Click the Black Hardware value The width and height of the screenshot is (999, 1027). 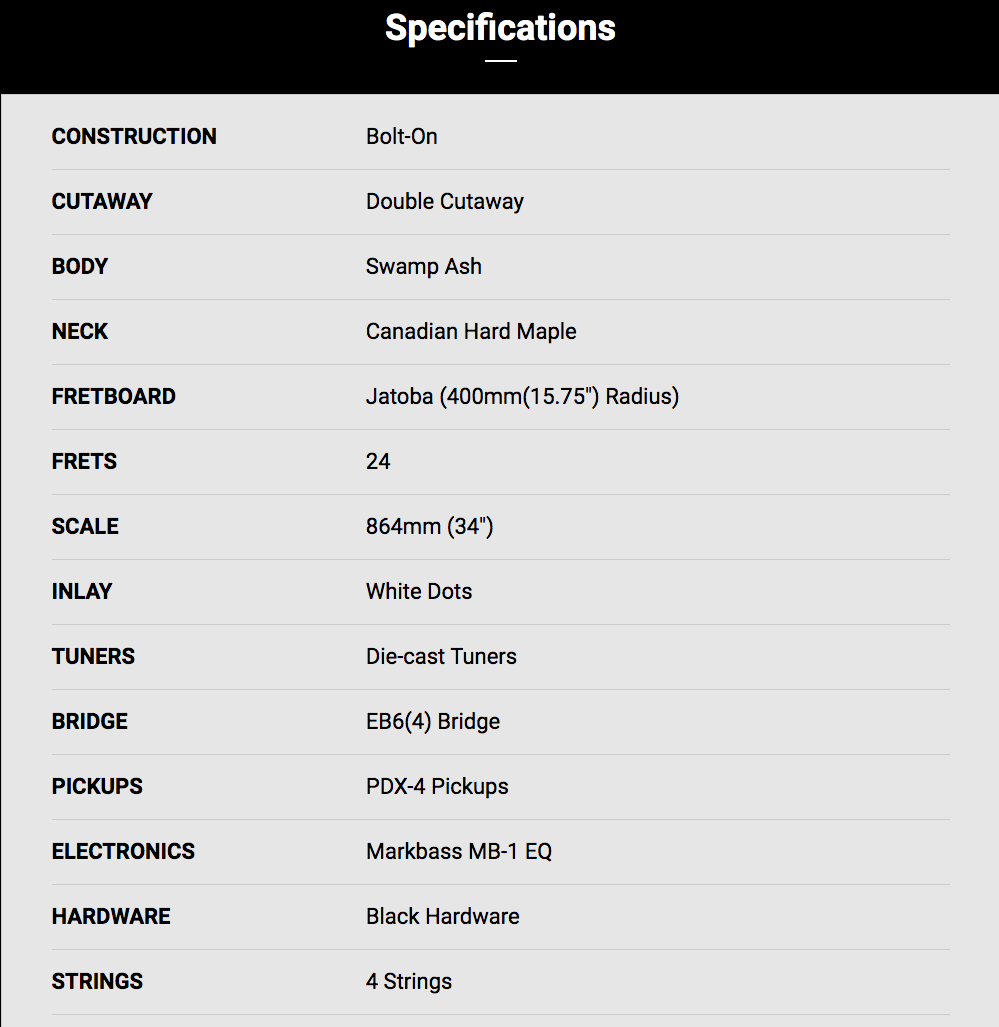pos(443,916)
